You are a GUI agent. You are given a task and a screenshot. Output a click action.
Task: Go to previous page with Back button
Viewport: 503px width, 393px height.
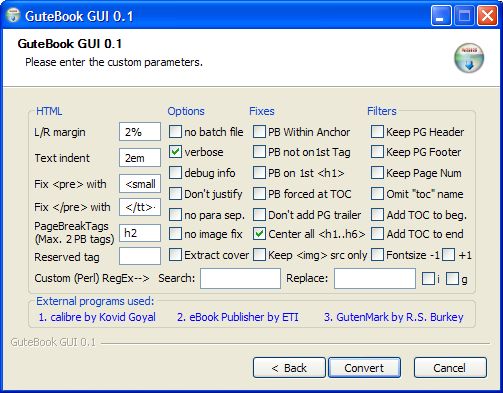(289, 368)
